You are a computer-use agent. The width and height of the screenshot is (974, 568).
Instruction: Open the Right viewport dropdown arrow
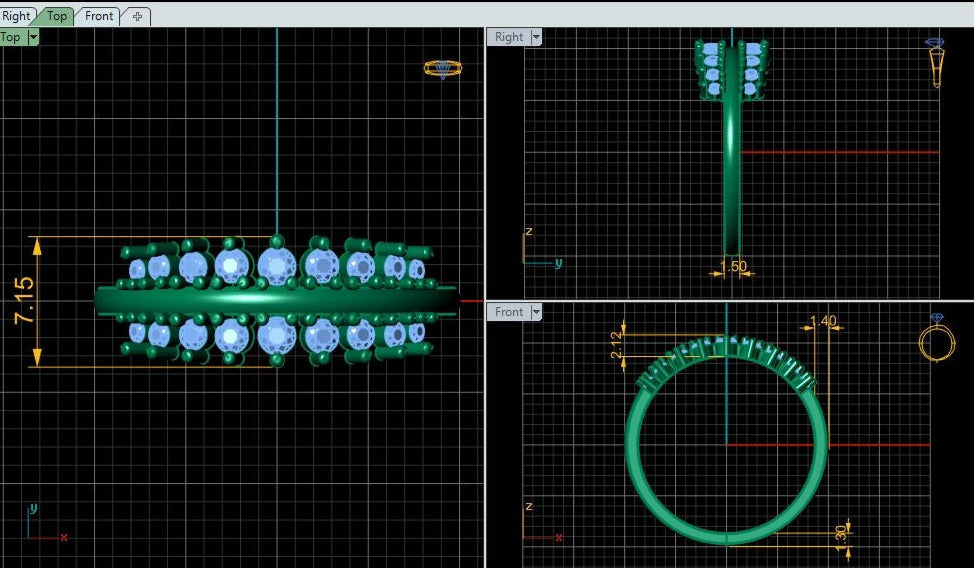pos(536,37)
